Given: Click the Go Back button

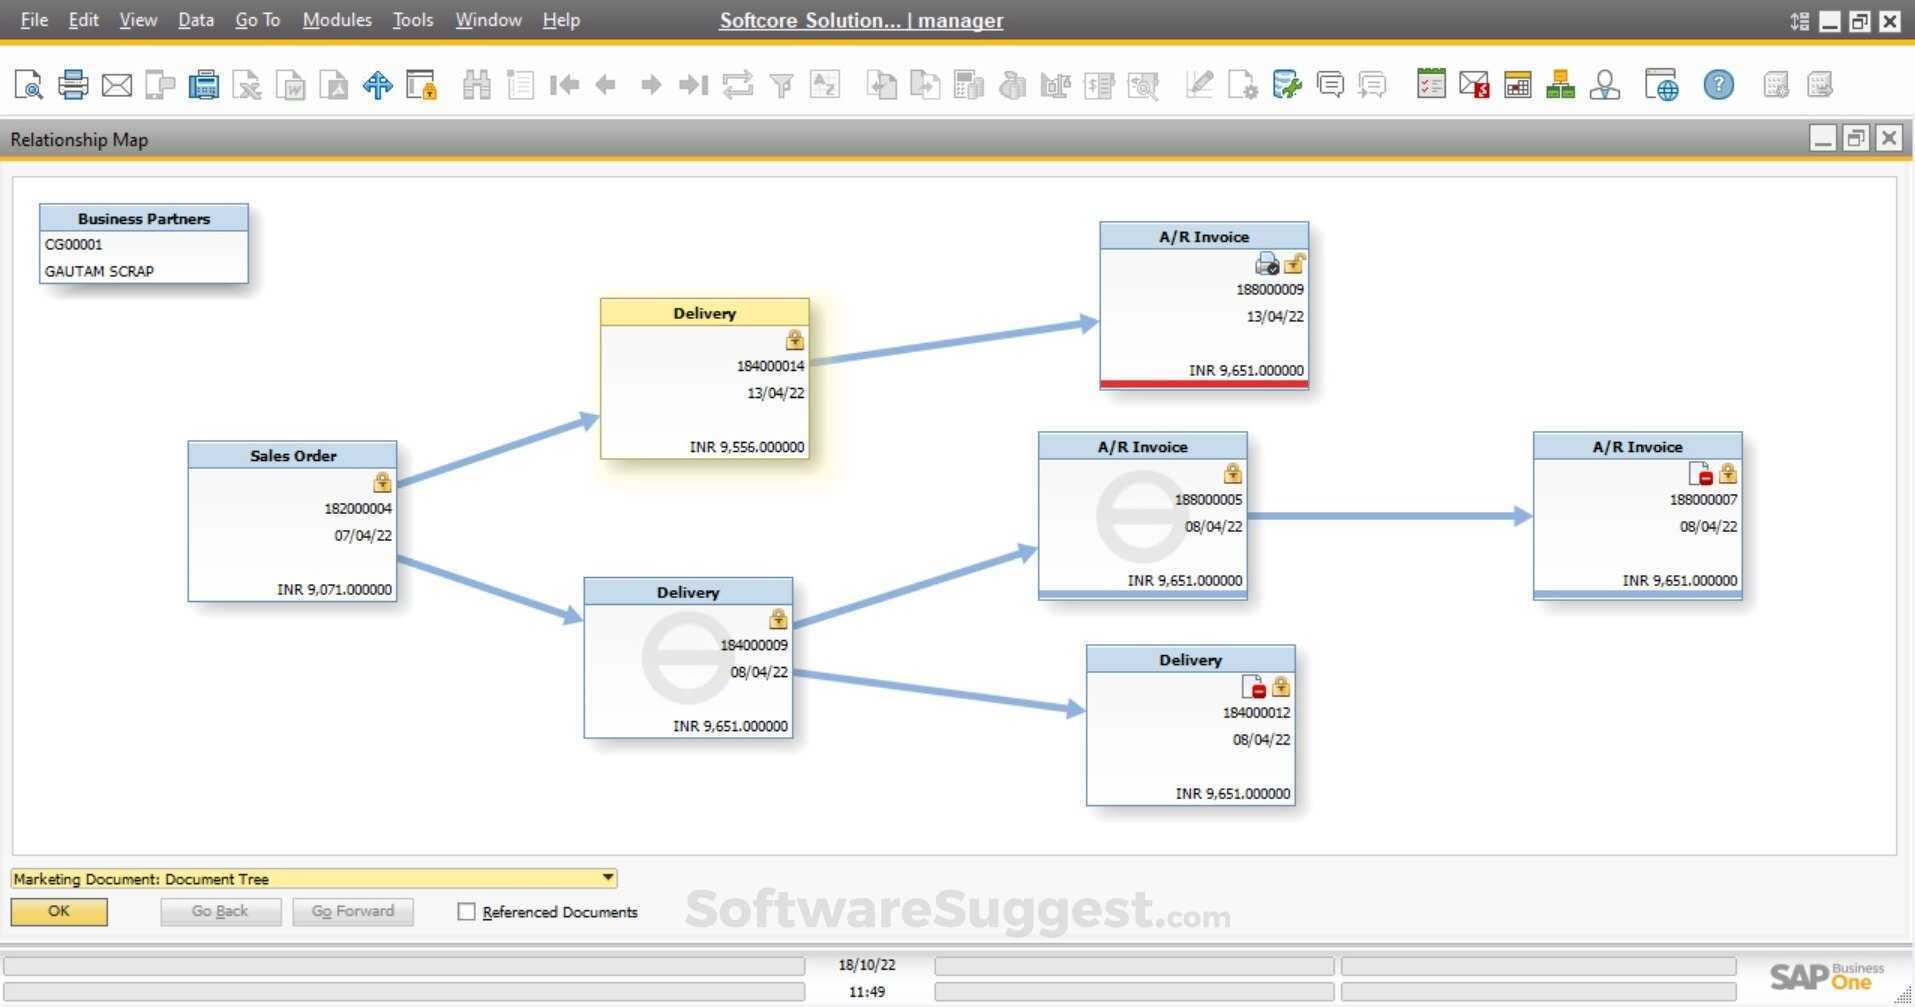Looking at the screenshot, I should pos(220,911).
